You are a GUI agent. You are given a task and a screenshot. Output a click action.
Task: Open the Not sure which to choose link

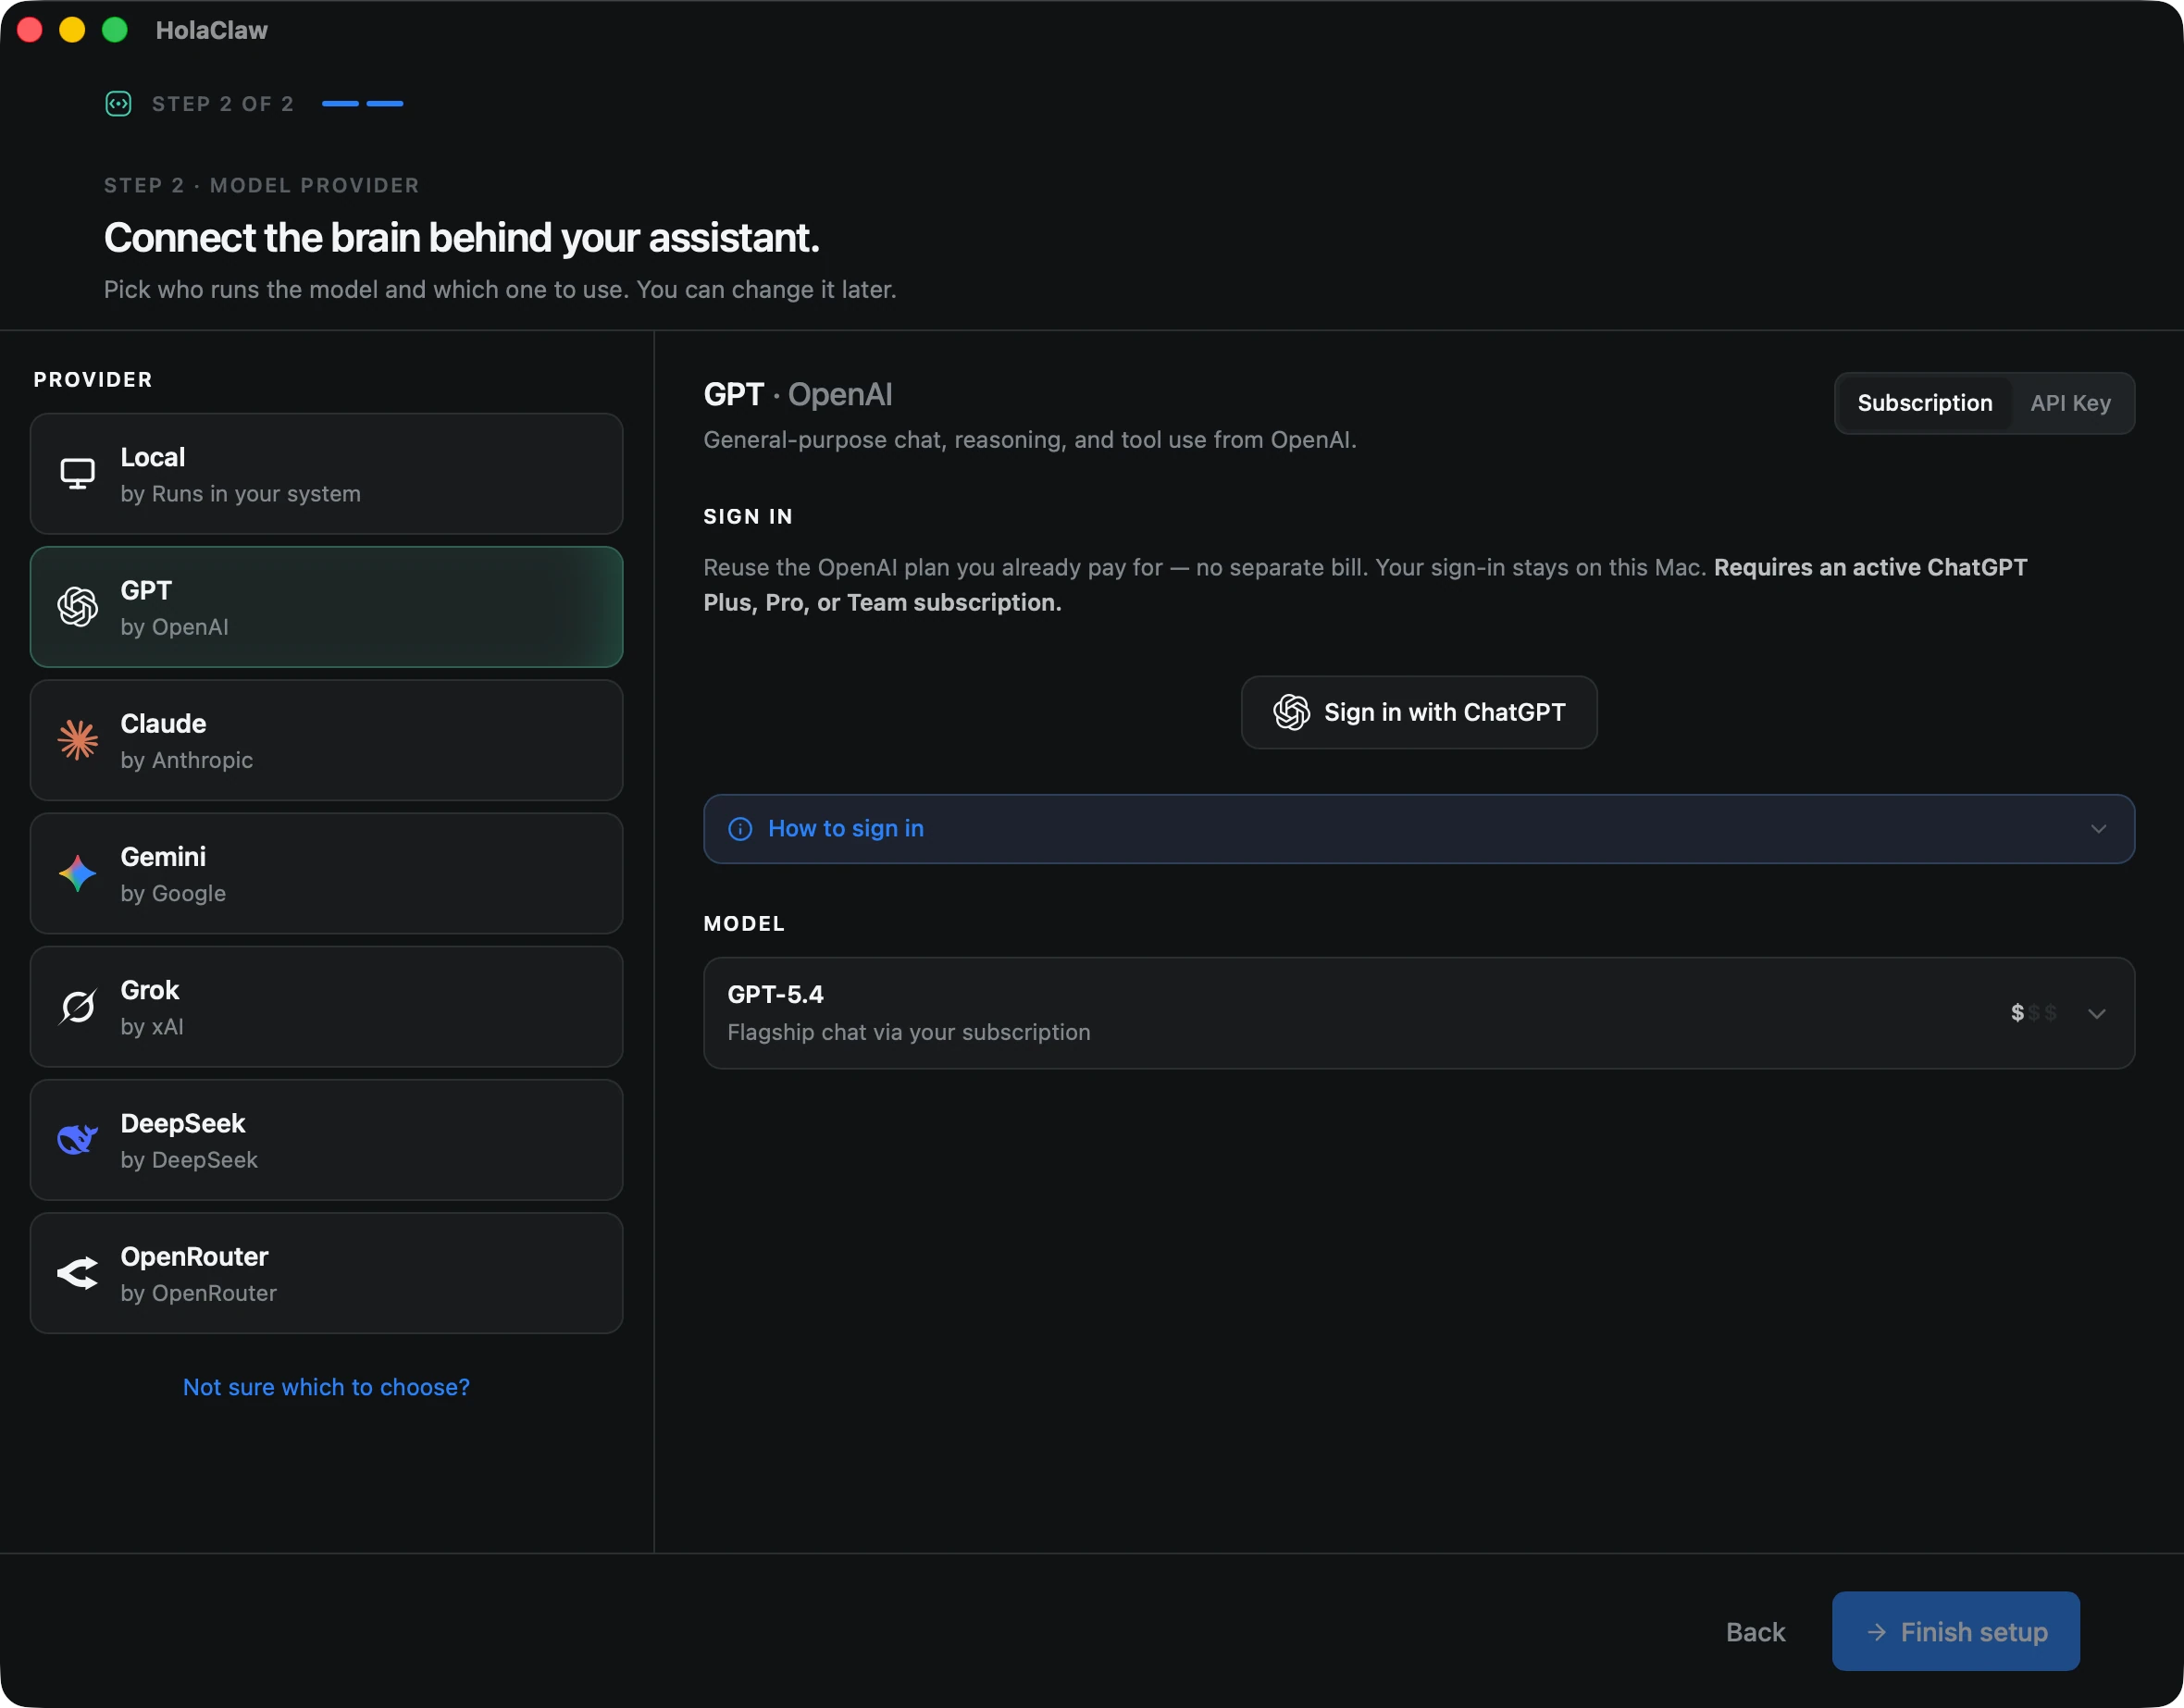tap(326, 1387)
